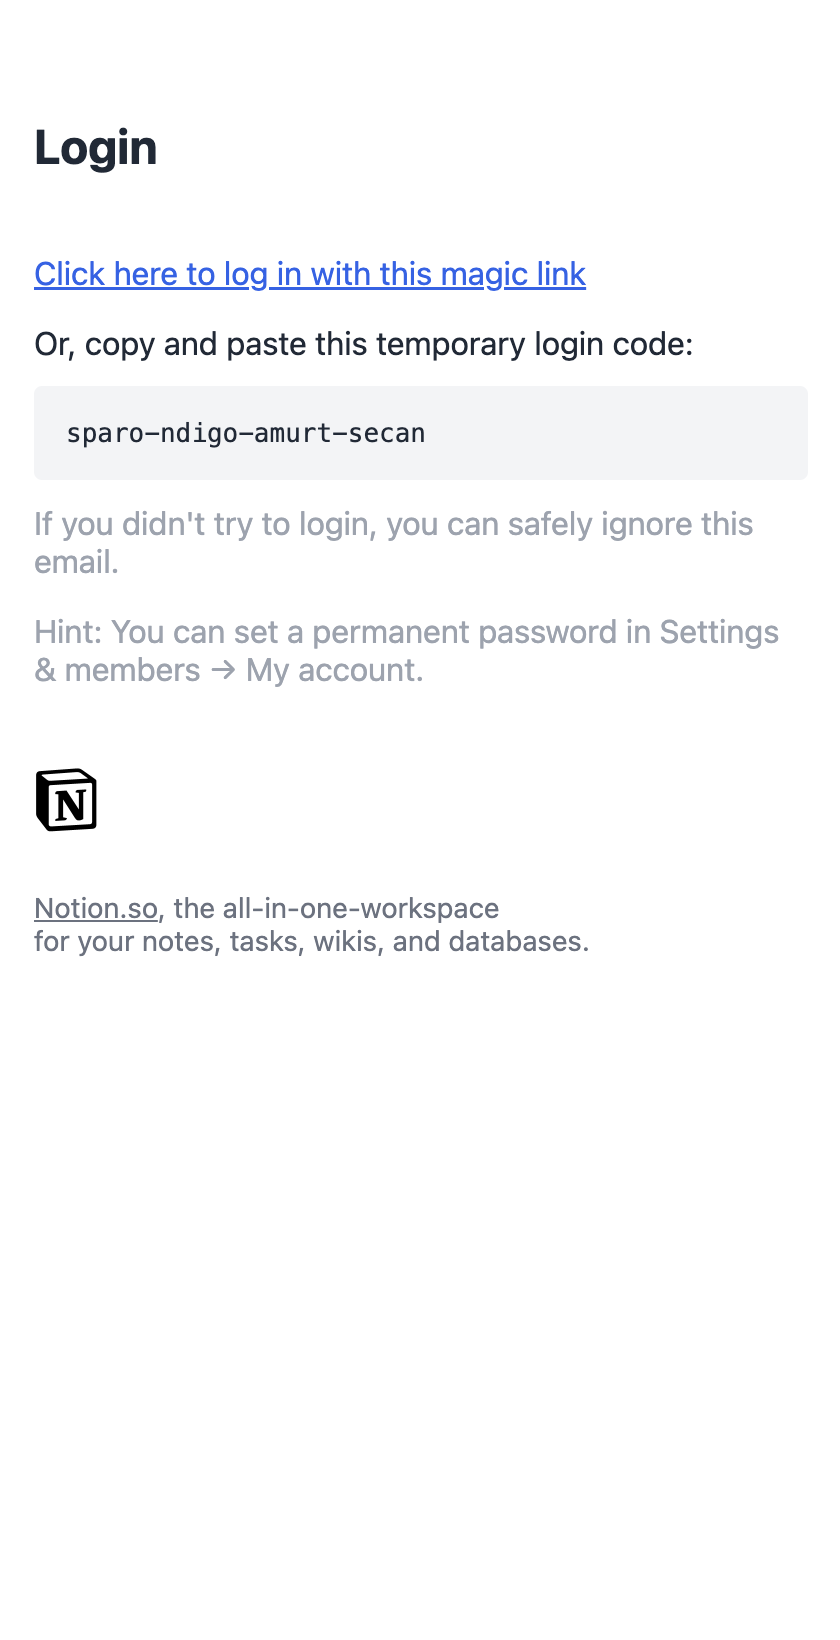Click the "secan" segment of the login code

click(386, 433)
